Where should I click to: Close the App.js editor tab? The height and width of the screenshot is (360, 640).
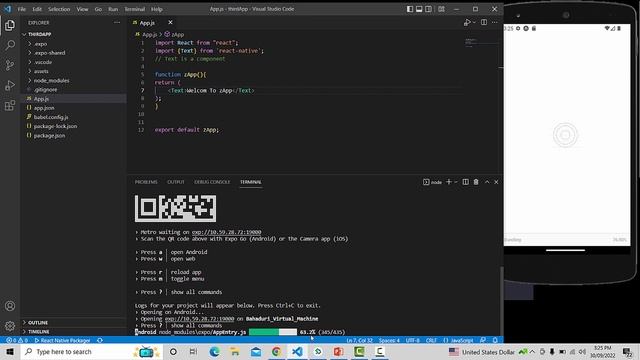170,22
